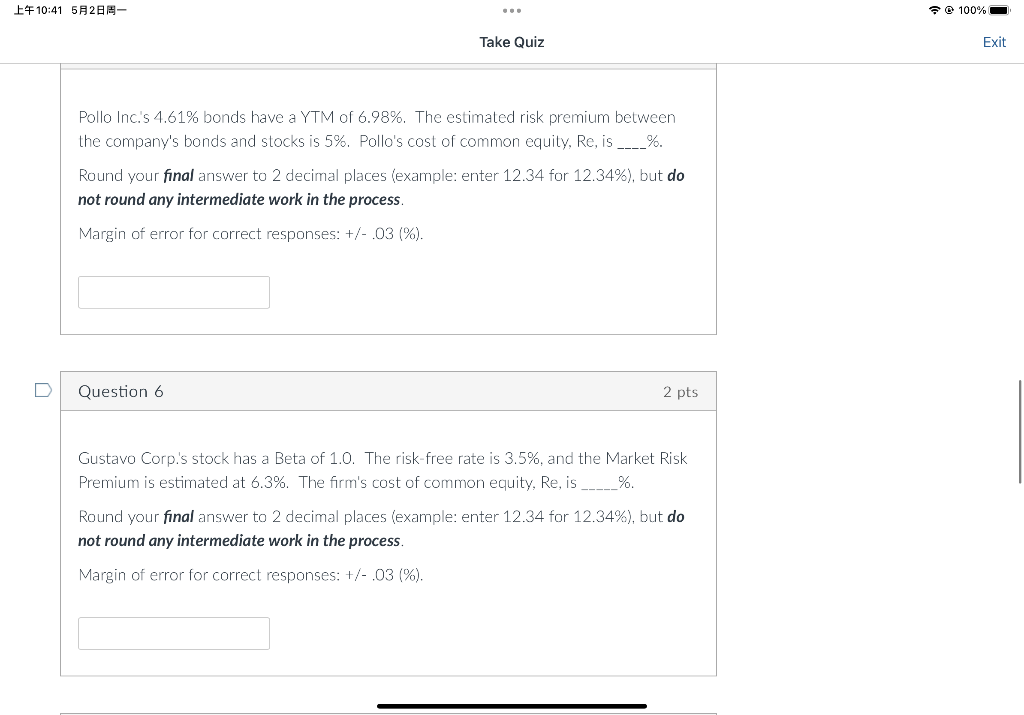Tap the home indicator bar
This screenshot has height=715, width=1024.
pyautogui.click(x=512, y=706)
